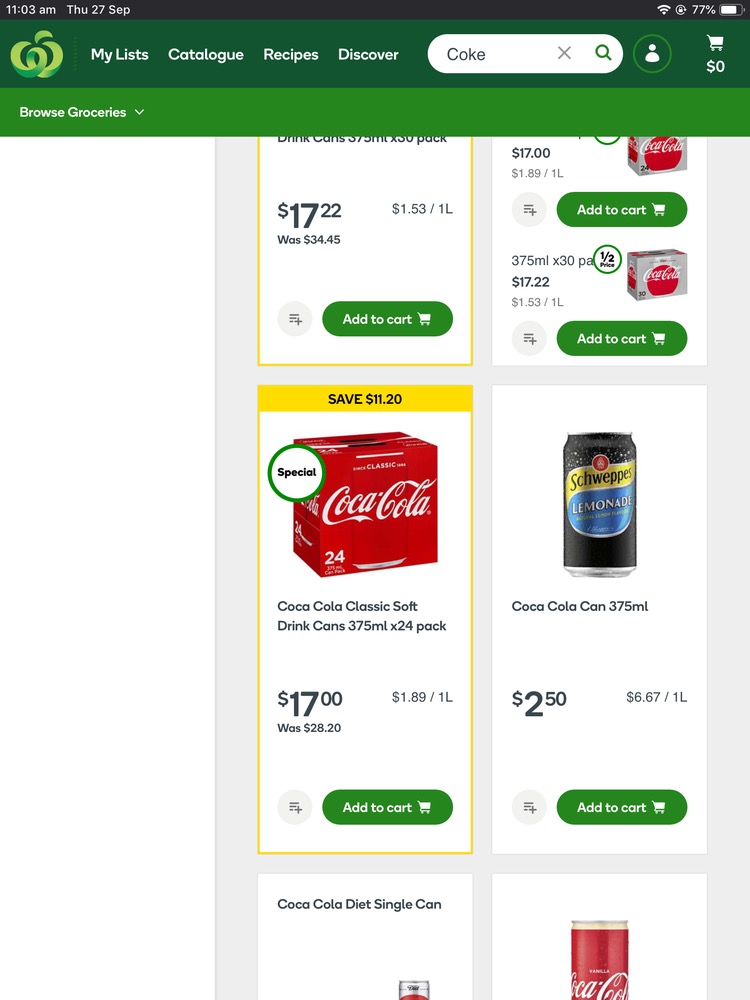Open the user account profile icon
This screenshot has width=750, height=1000.
652,54
